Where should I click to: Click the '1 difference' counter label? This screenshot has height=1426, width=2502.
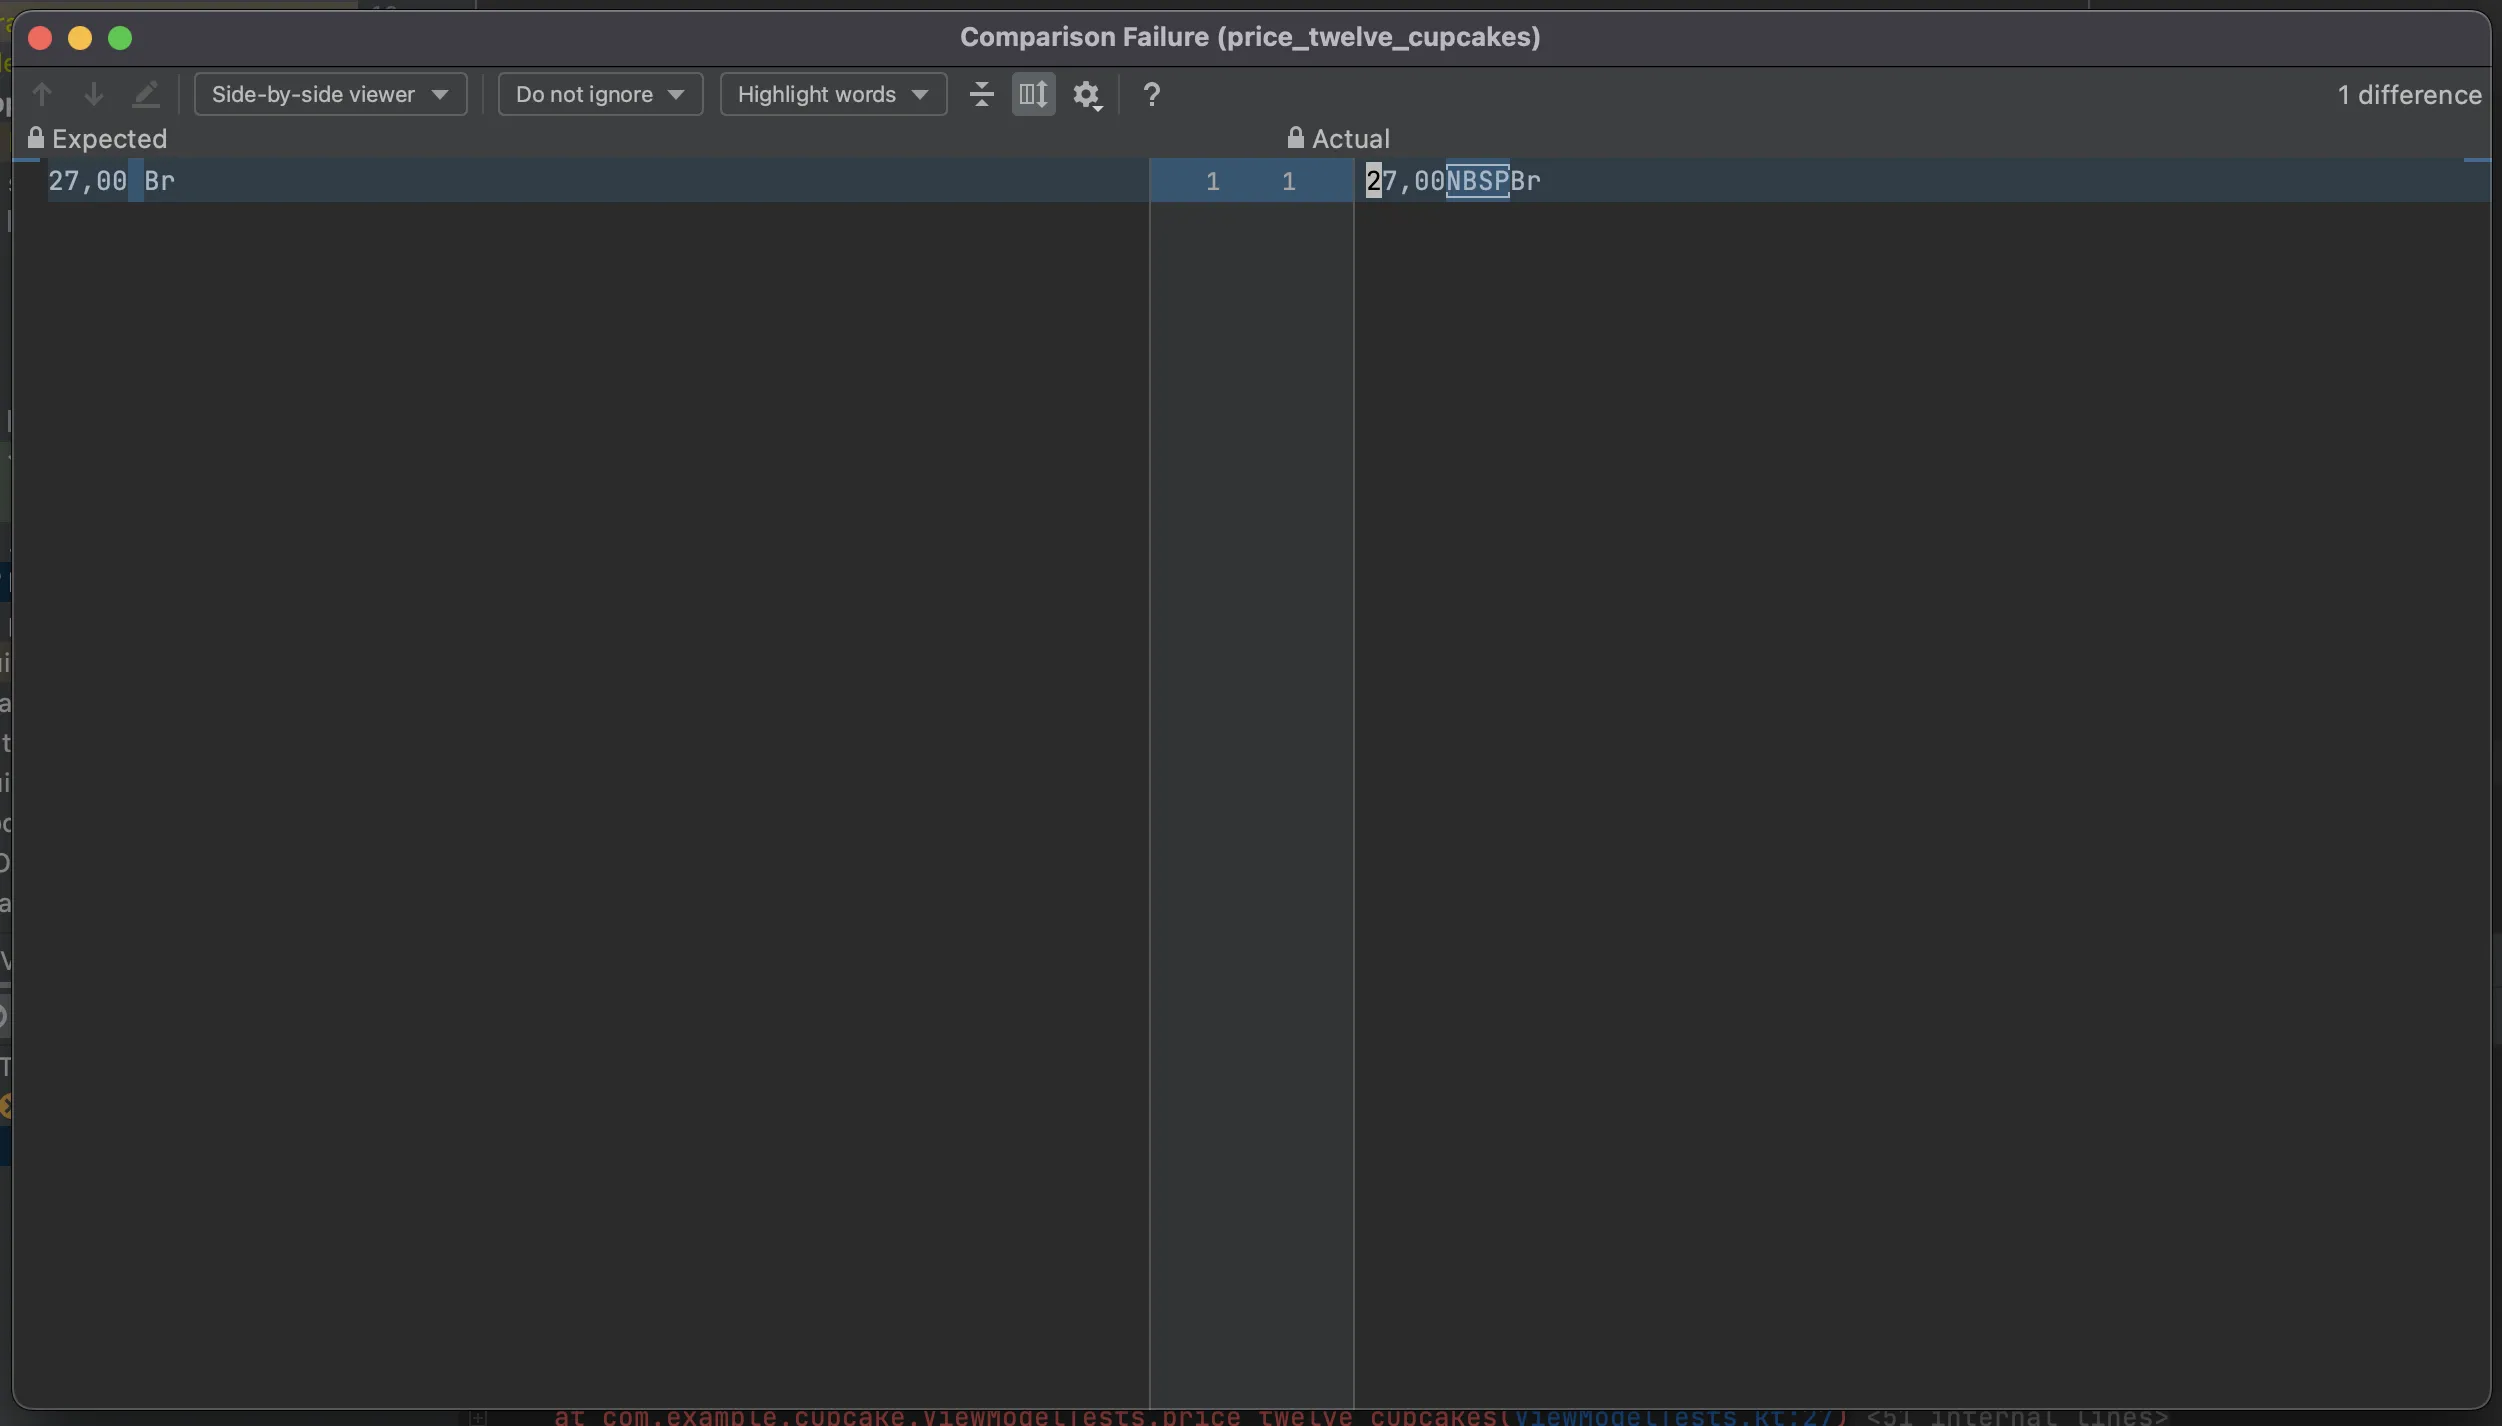click(2409, 95)
